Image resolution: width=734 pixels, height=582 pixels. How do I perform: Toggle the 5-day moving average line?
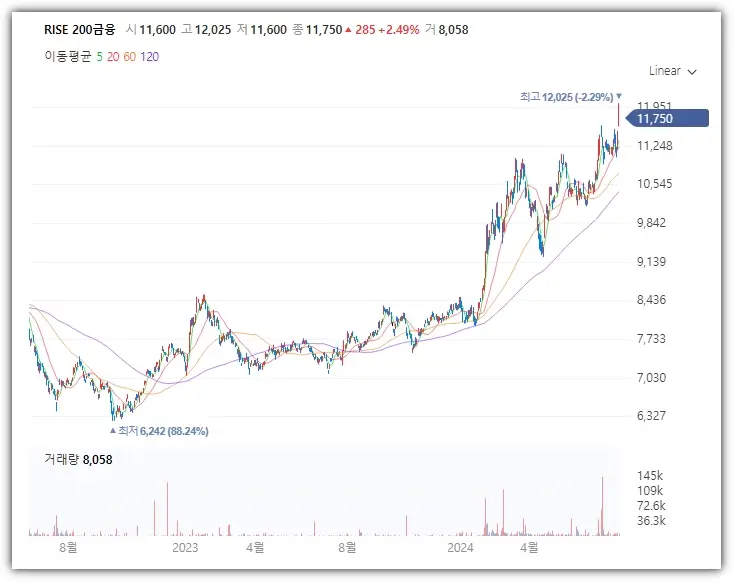click(100, 56)
